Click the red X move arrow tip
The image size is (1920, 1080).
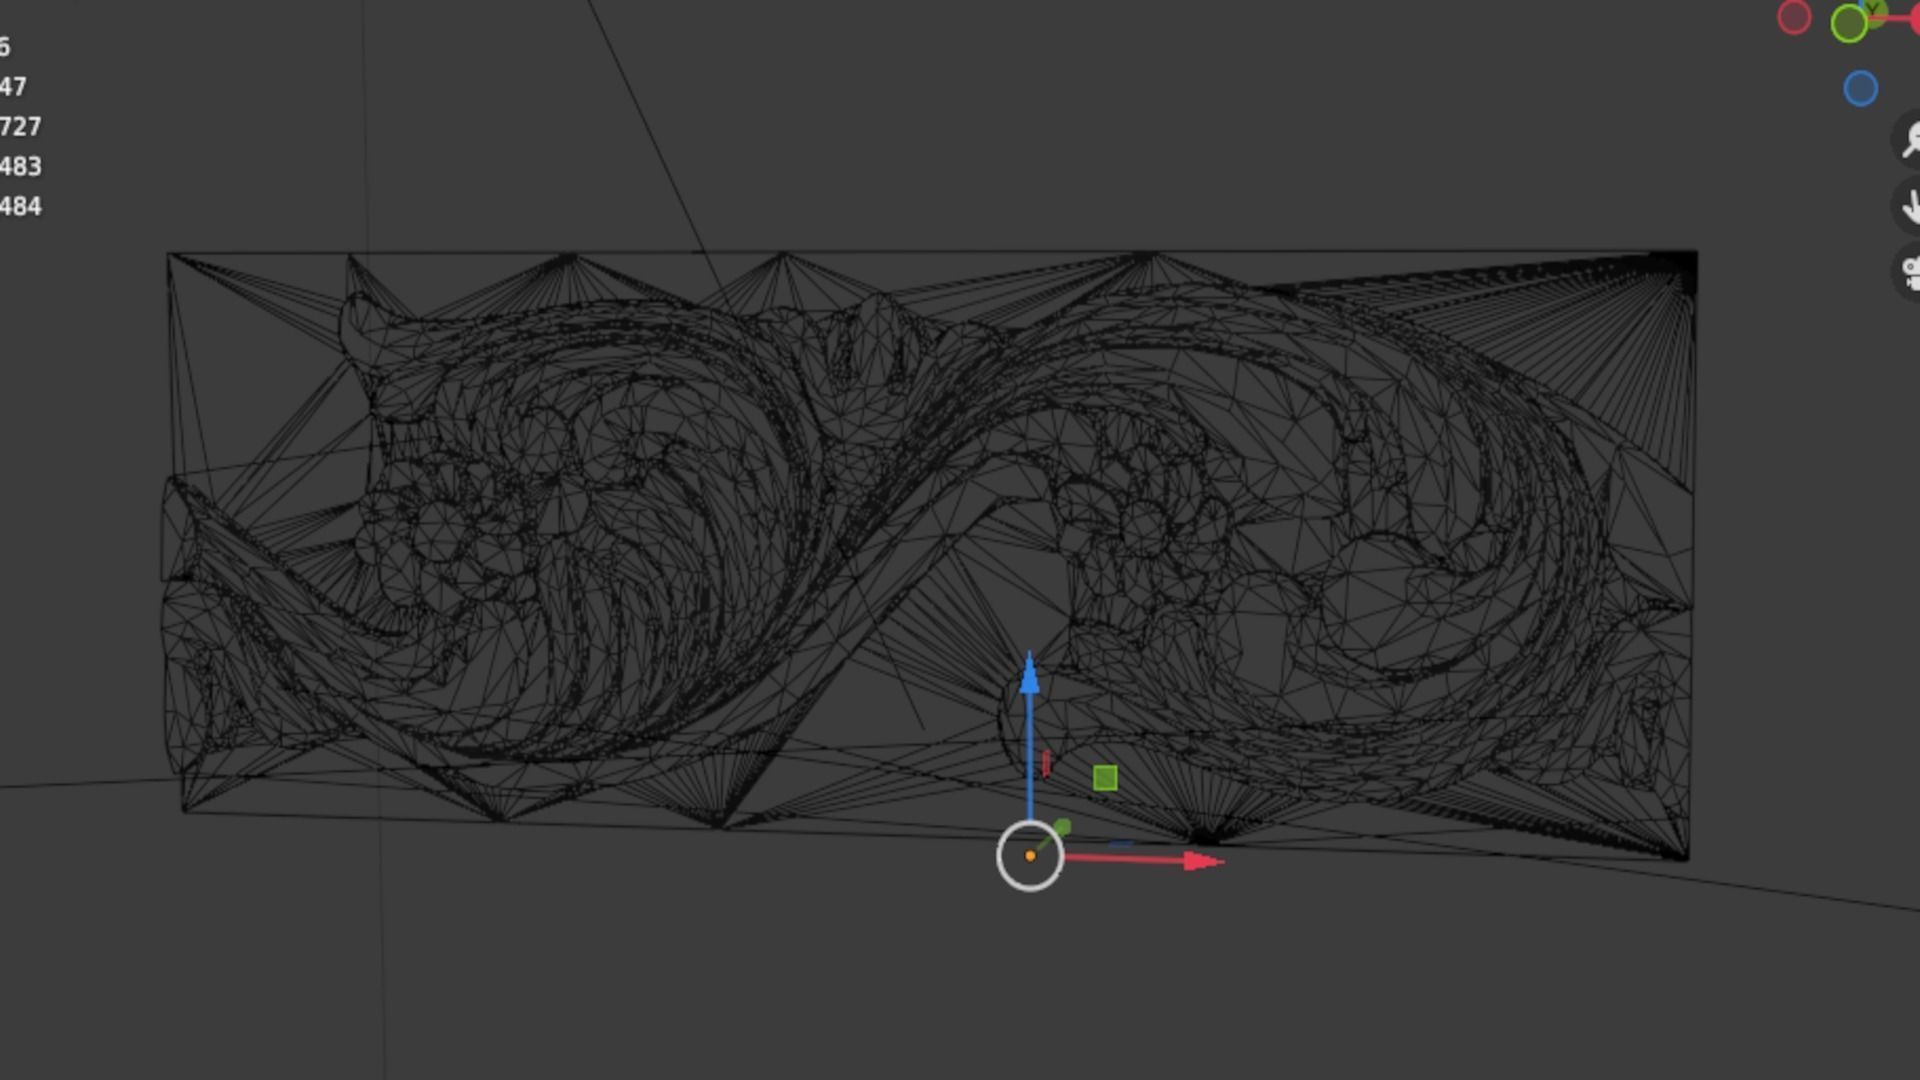1200,861
